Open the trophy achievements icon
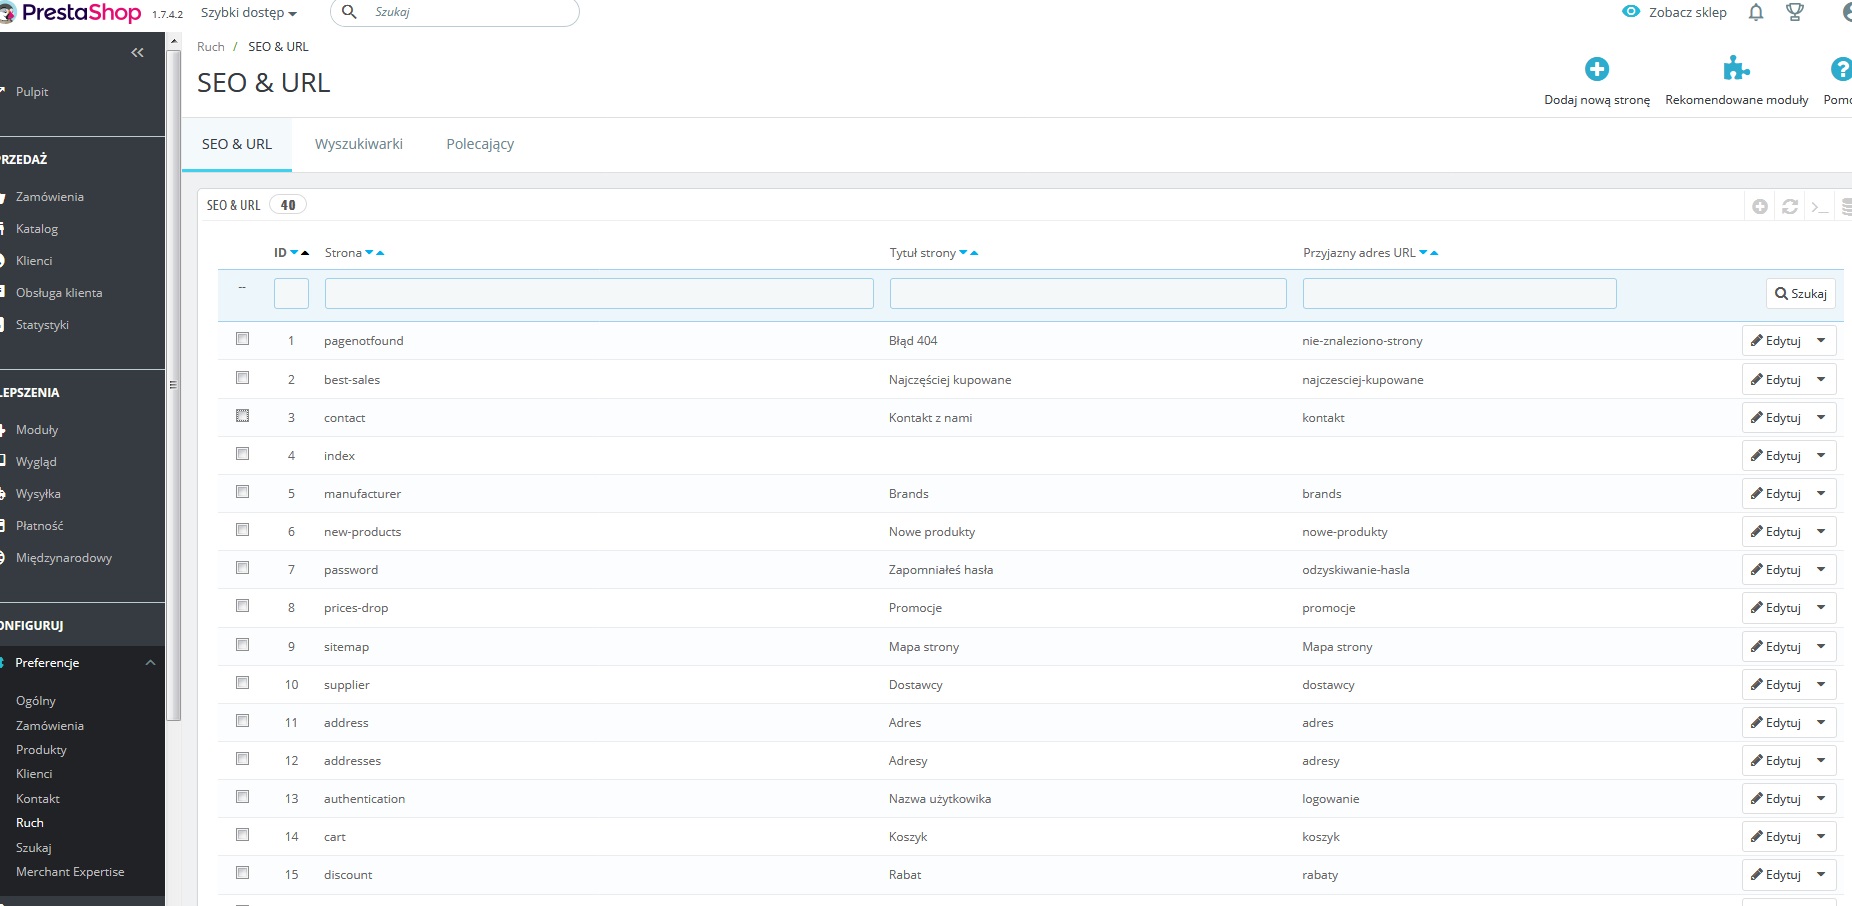 pyautogui.click(x=1795, y=12)
